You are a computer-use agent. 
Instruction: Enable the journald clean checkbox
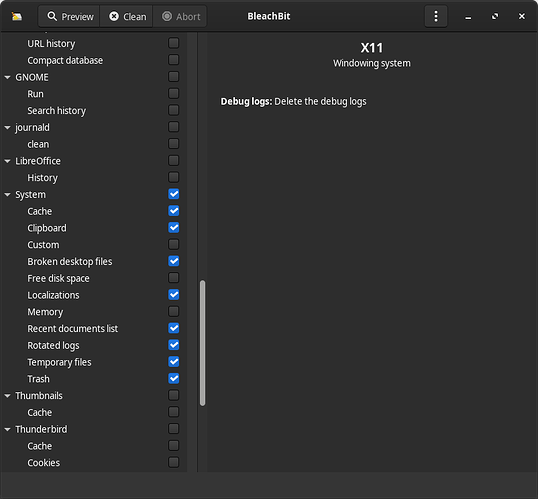(x=174, y=144)
